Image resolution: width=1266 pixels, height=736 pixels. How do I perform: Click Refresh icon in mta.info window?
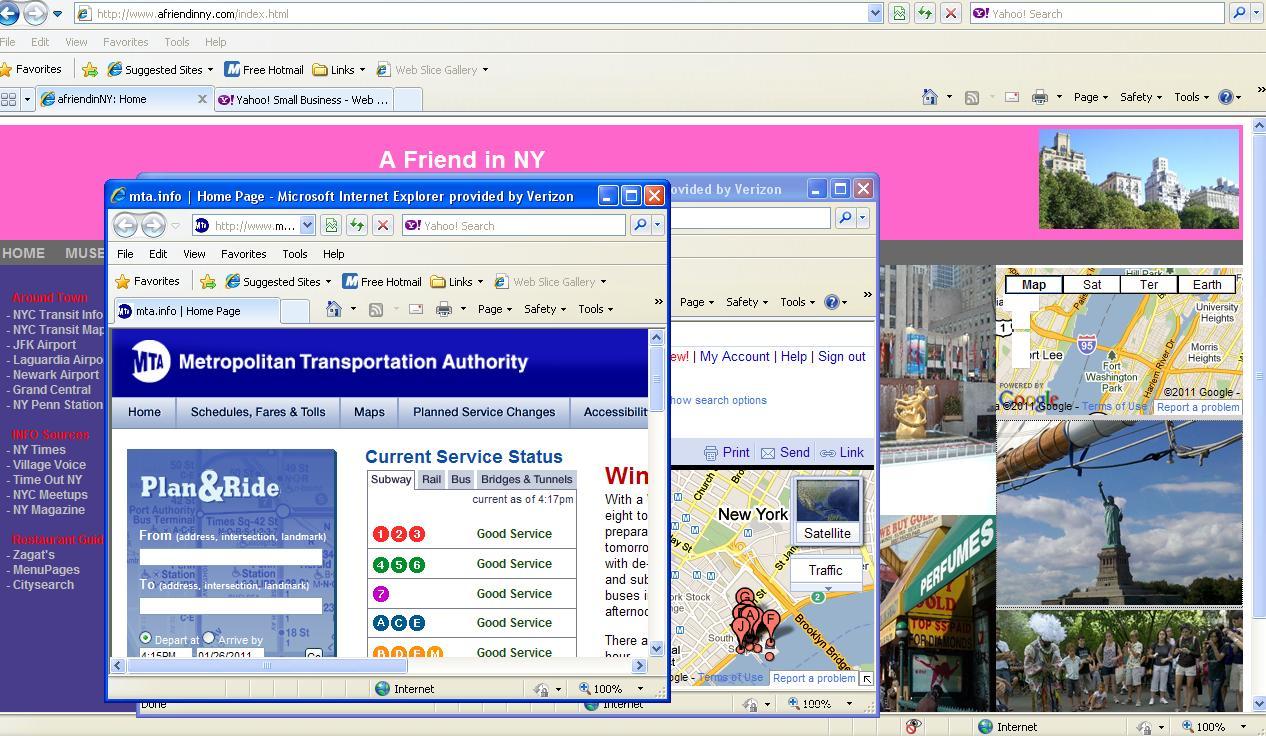[356, 225]
